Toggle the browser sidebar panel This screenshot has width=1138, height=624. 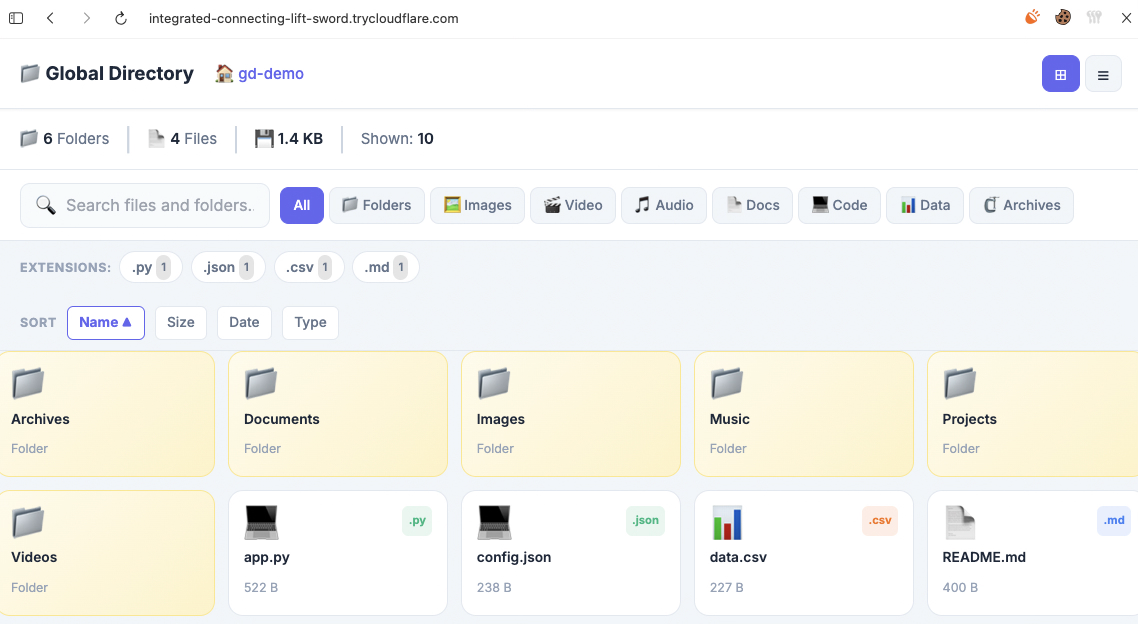point(16,18)
